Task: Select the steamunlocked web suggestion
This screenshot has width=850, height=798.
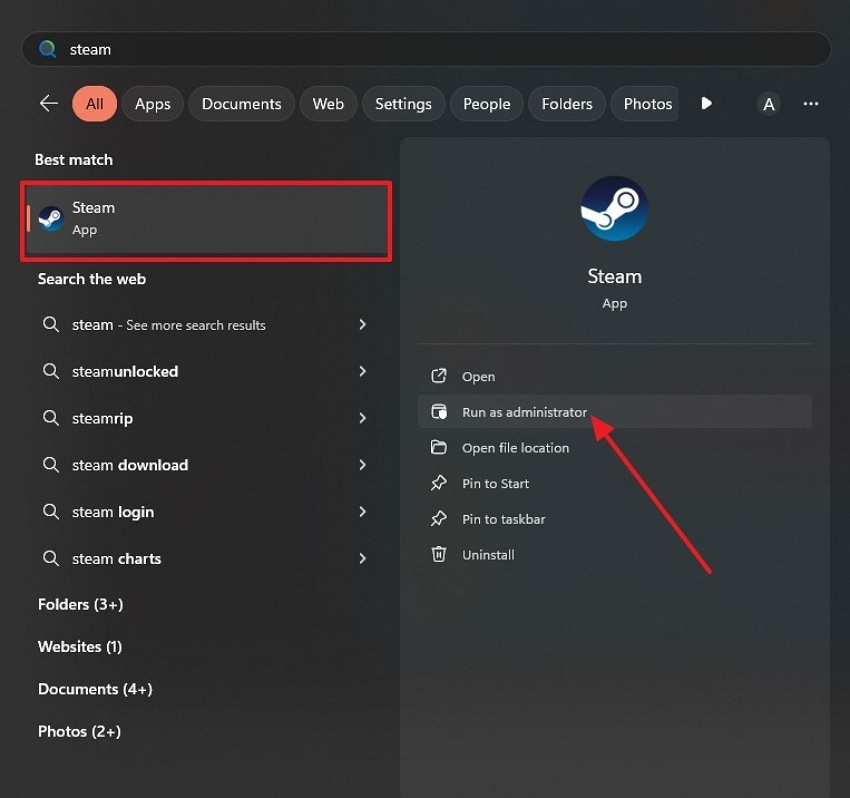Action: tap(205, 371)
